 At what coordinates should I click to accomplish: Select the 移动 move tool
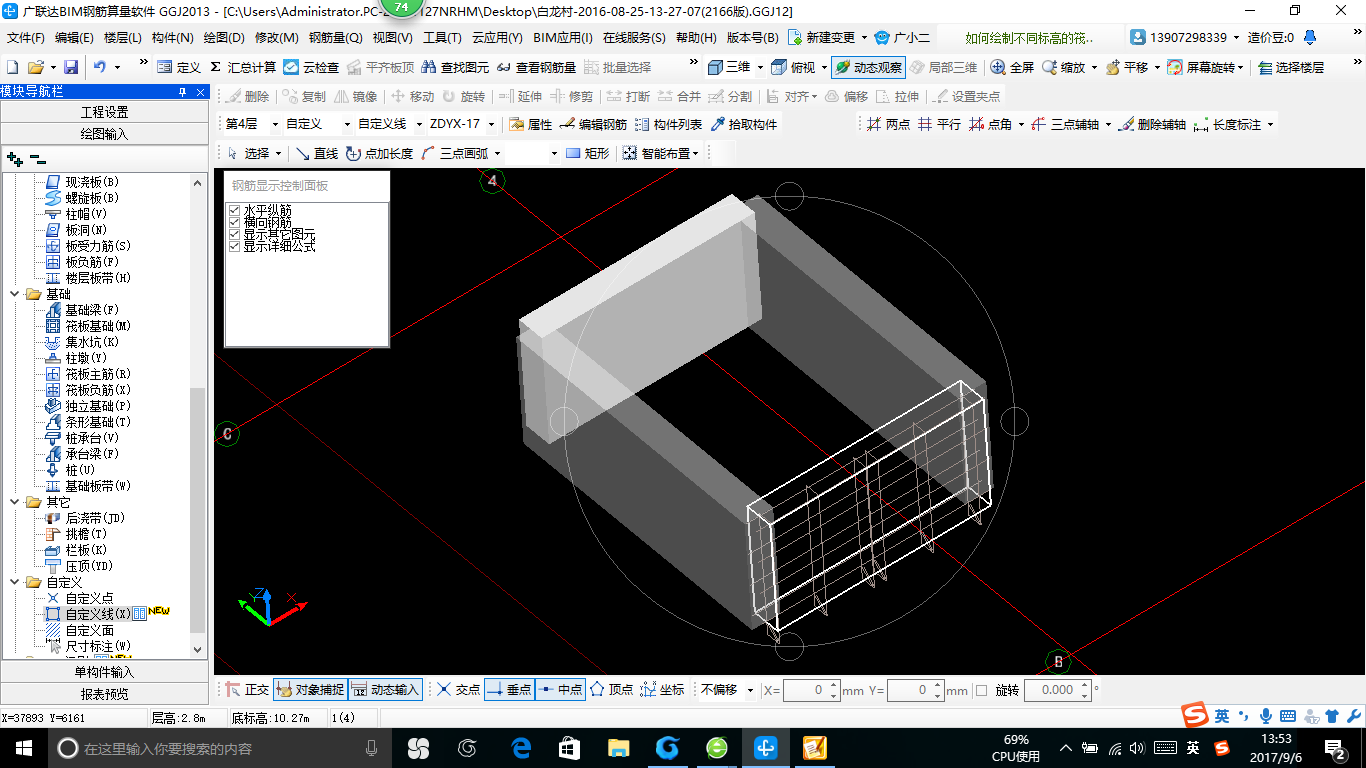pos(412,96)
